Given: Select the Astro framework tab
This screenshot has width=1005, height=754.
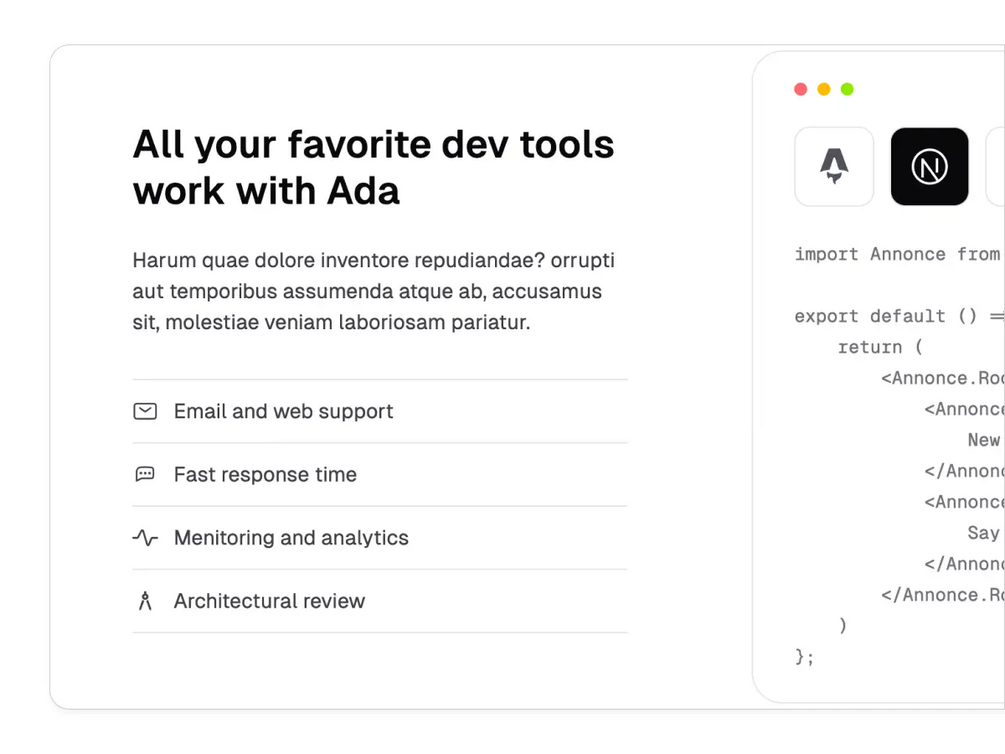Looking at the screenshot, I should tap(834, 167).
